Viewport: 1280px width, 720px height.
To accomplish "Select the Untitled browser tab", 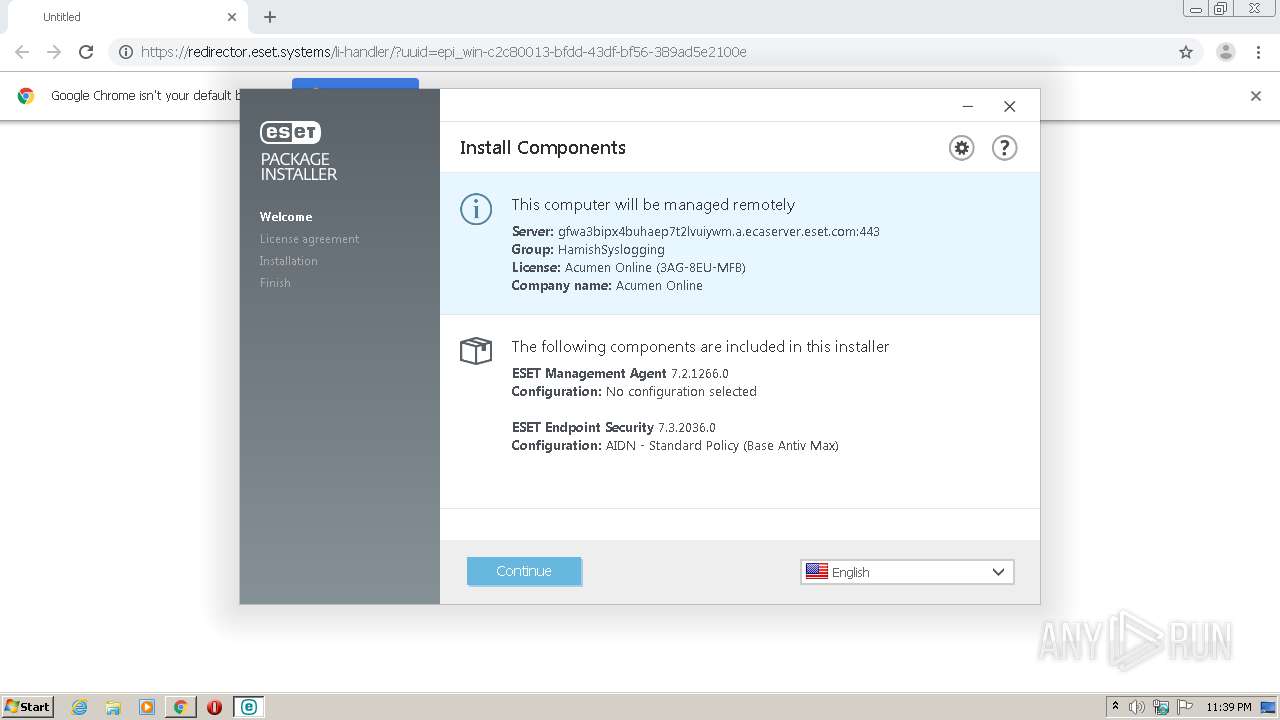I will coord(125,17).
